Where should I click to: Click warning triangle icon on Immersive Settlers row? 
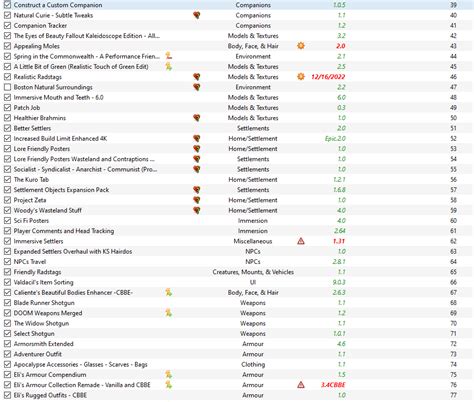pos(301,241)
